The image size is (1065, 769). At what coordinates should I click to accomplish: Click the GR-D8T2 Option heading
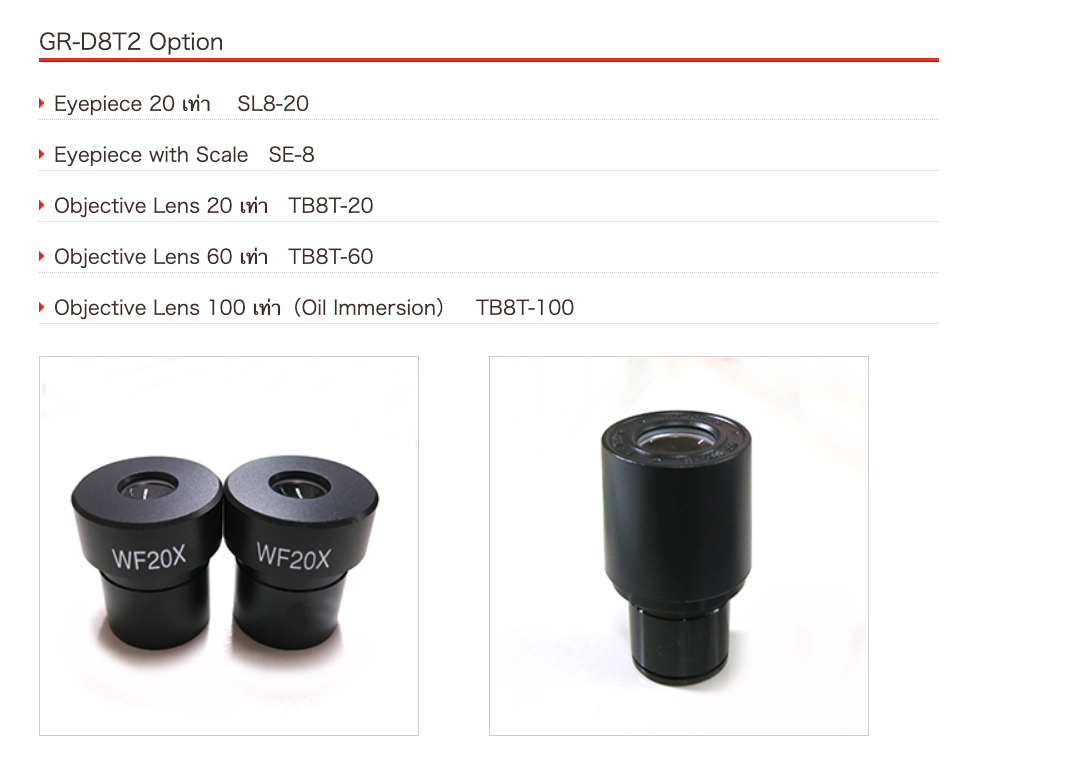pyautogui.click(x=131, y=42)
